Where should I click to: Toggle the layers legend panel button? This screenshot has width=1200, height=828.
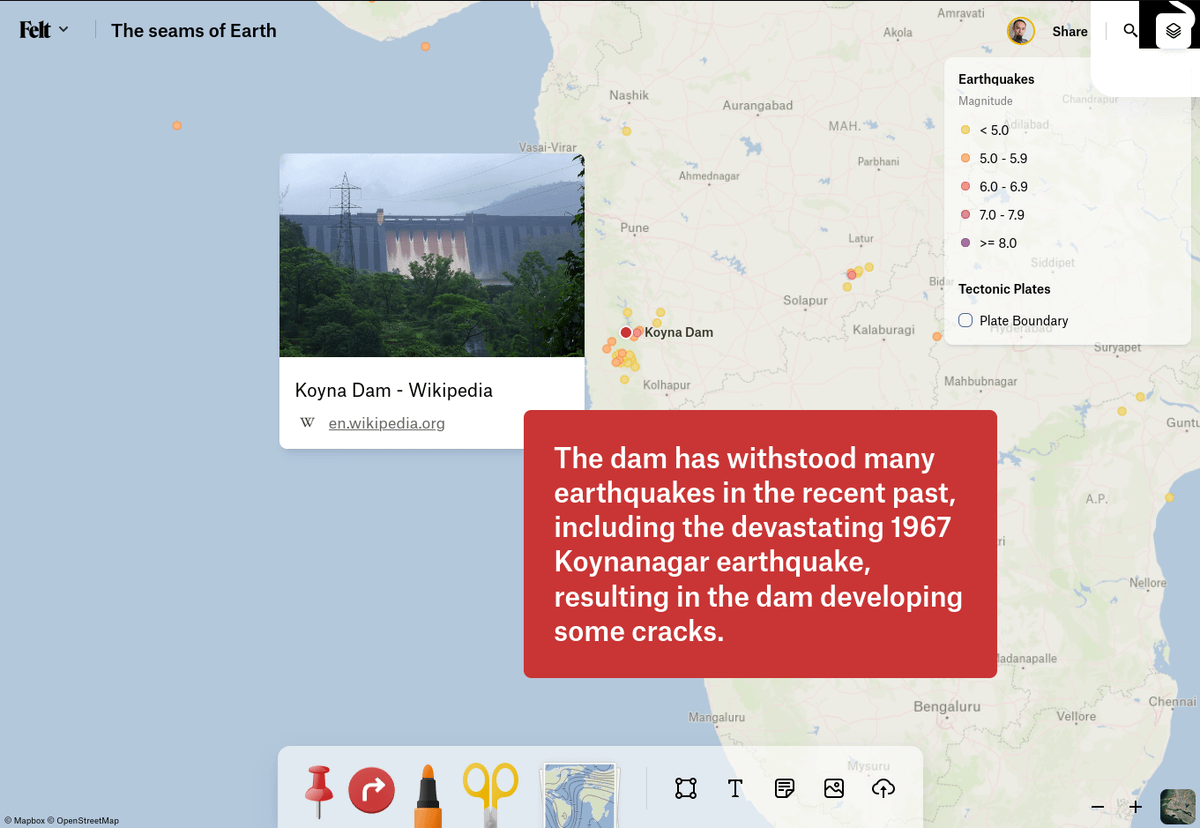pos(1173,31)
